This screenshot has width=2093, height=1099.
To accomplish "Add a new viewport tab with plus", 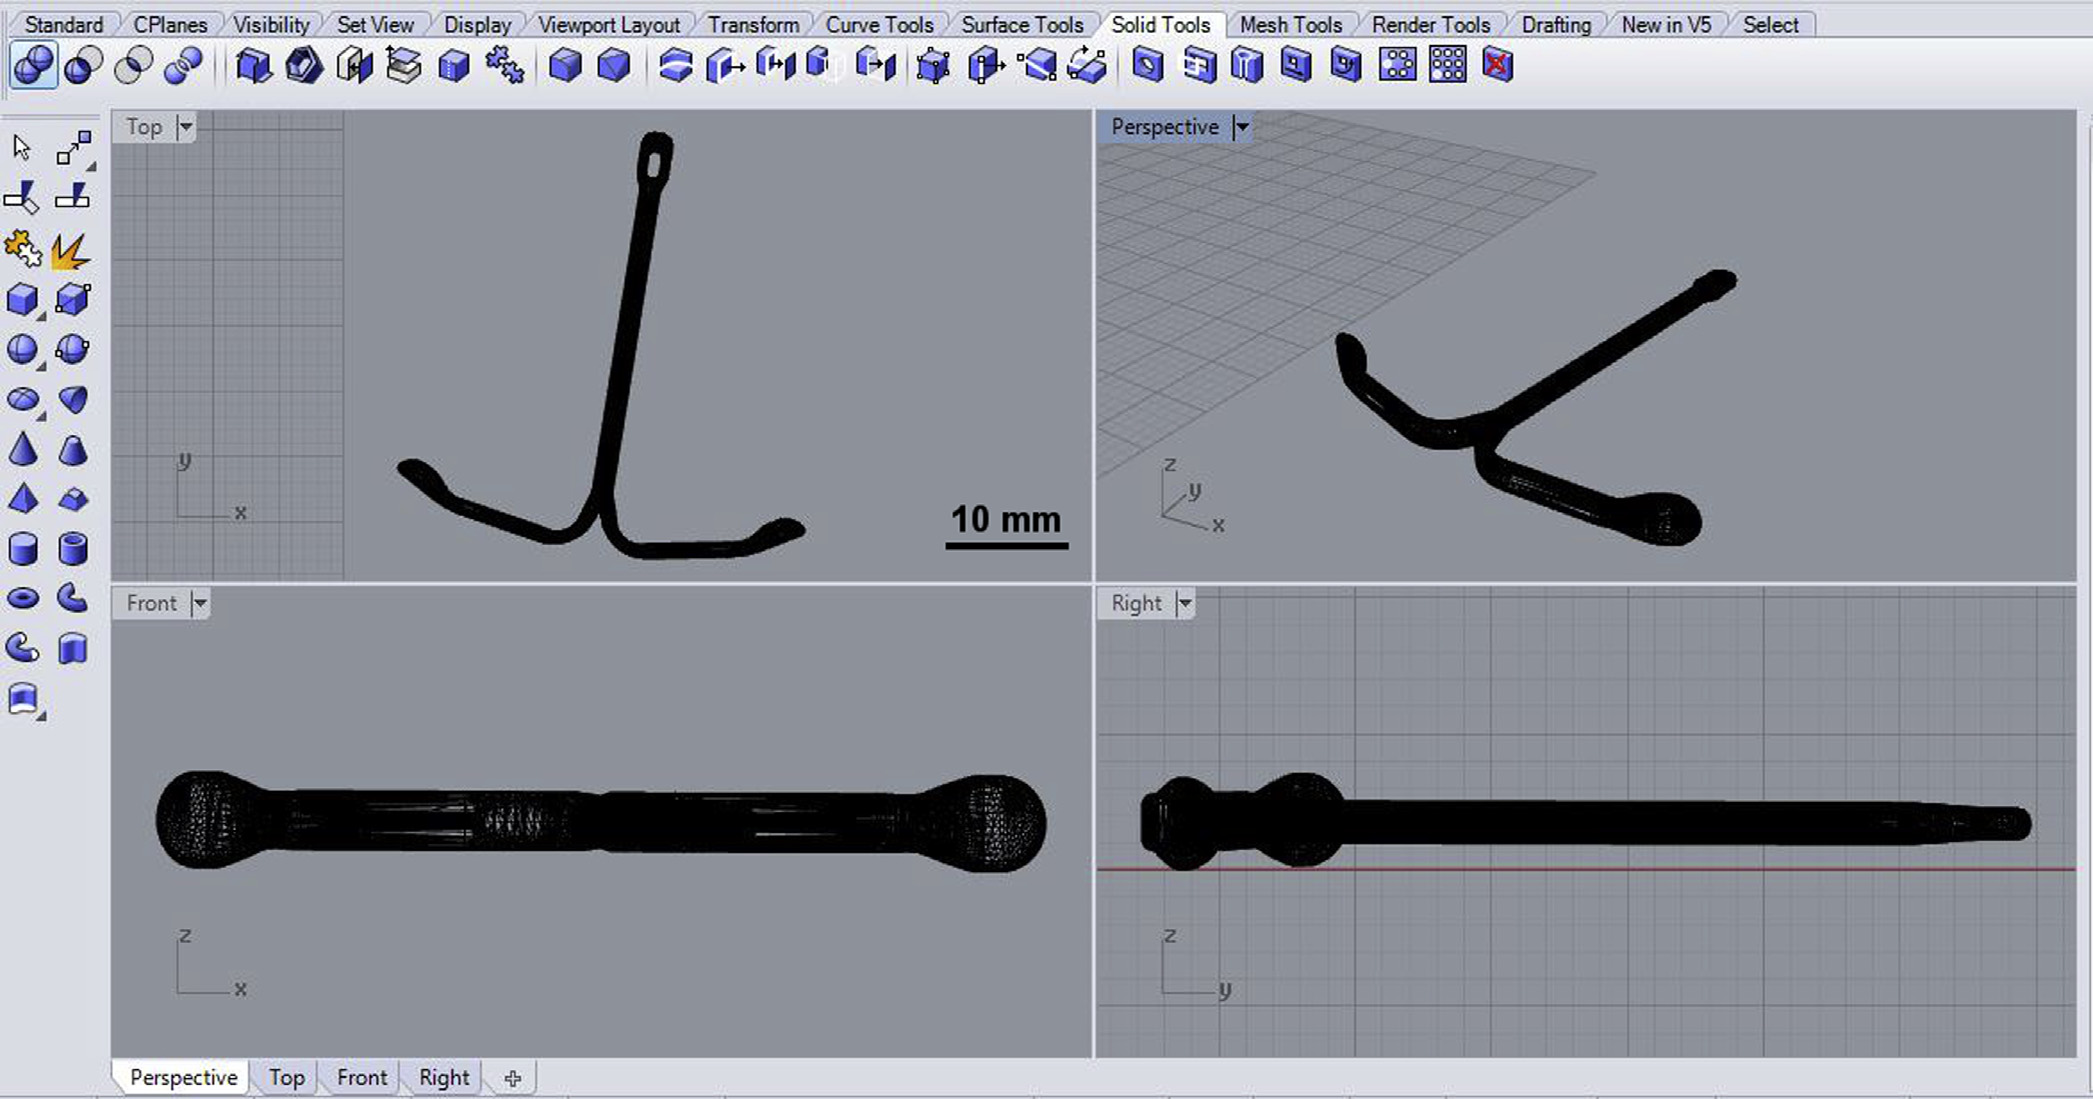I will tap(513, 1078).
